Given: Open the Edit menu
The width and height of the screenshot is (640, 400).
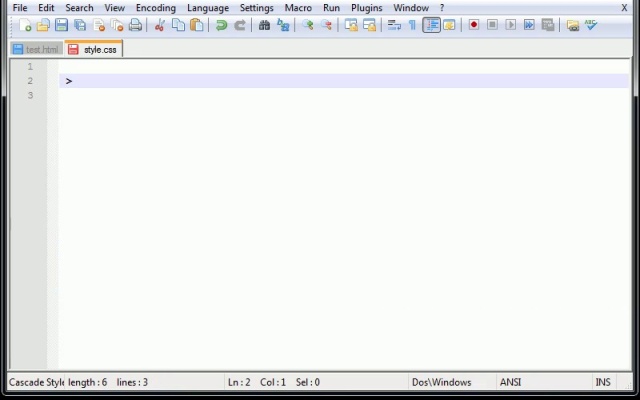Looking at the screenshot, I should pos(46,8).
